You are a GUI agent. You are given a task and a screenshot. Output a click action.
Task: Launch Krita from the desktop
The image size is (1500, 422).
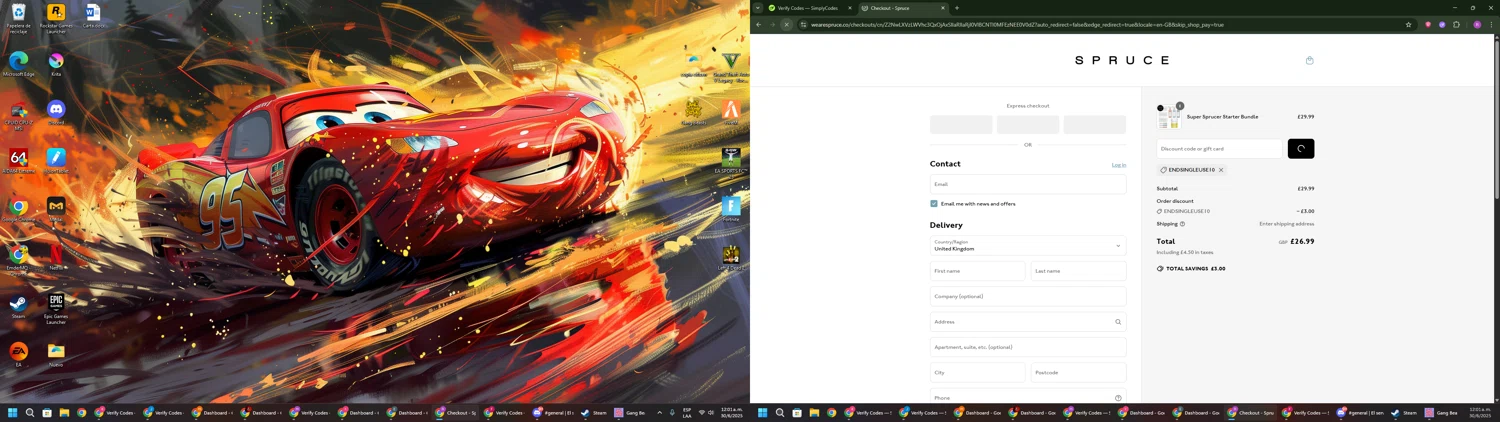56,63
